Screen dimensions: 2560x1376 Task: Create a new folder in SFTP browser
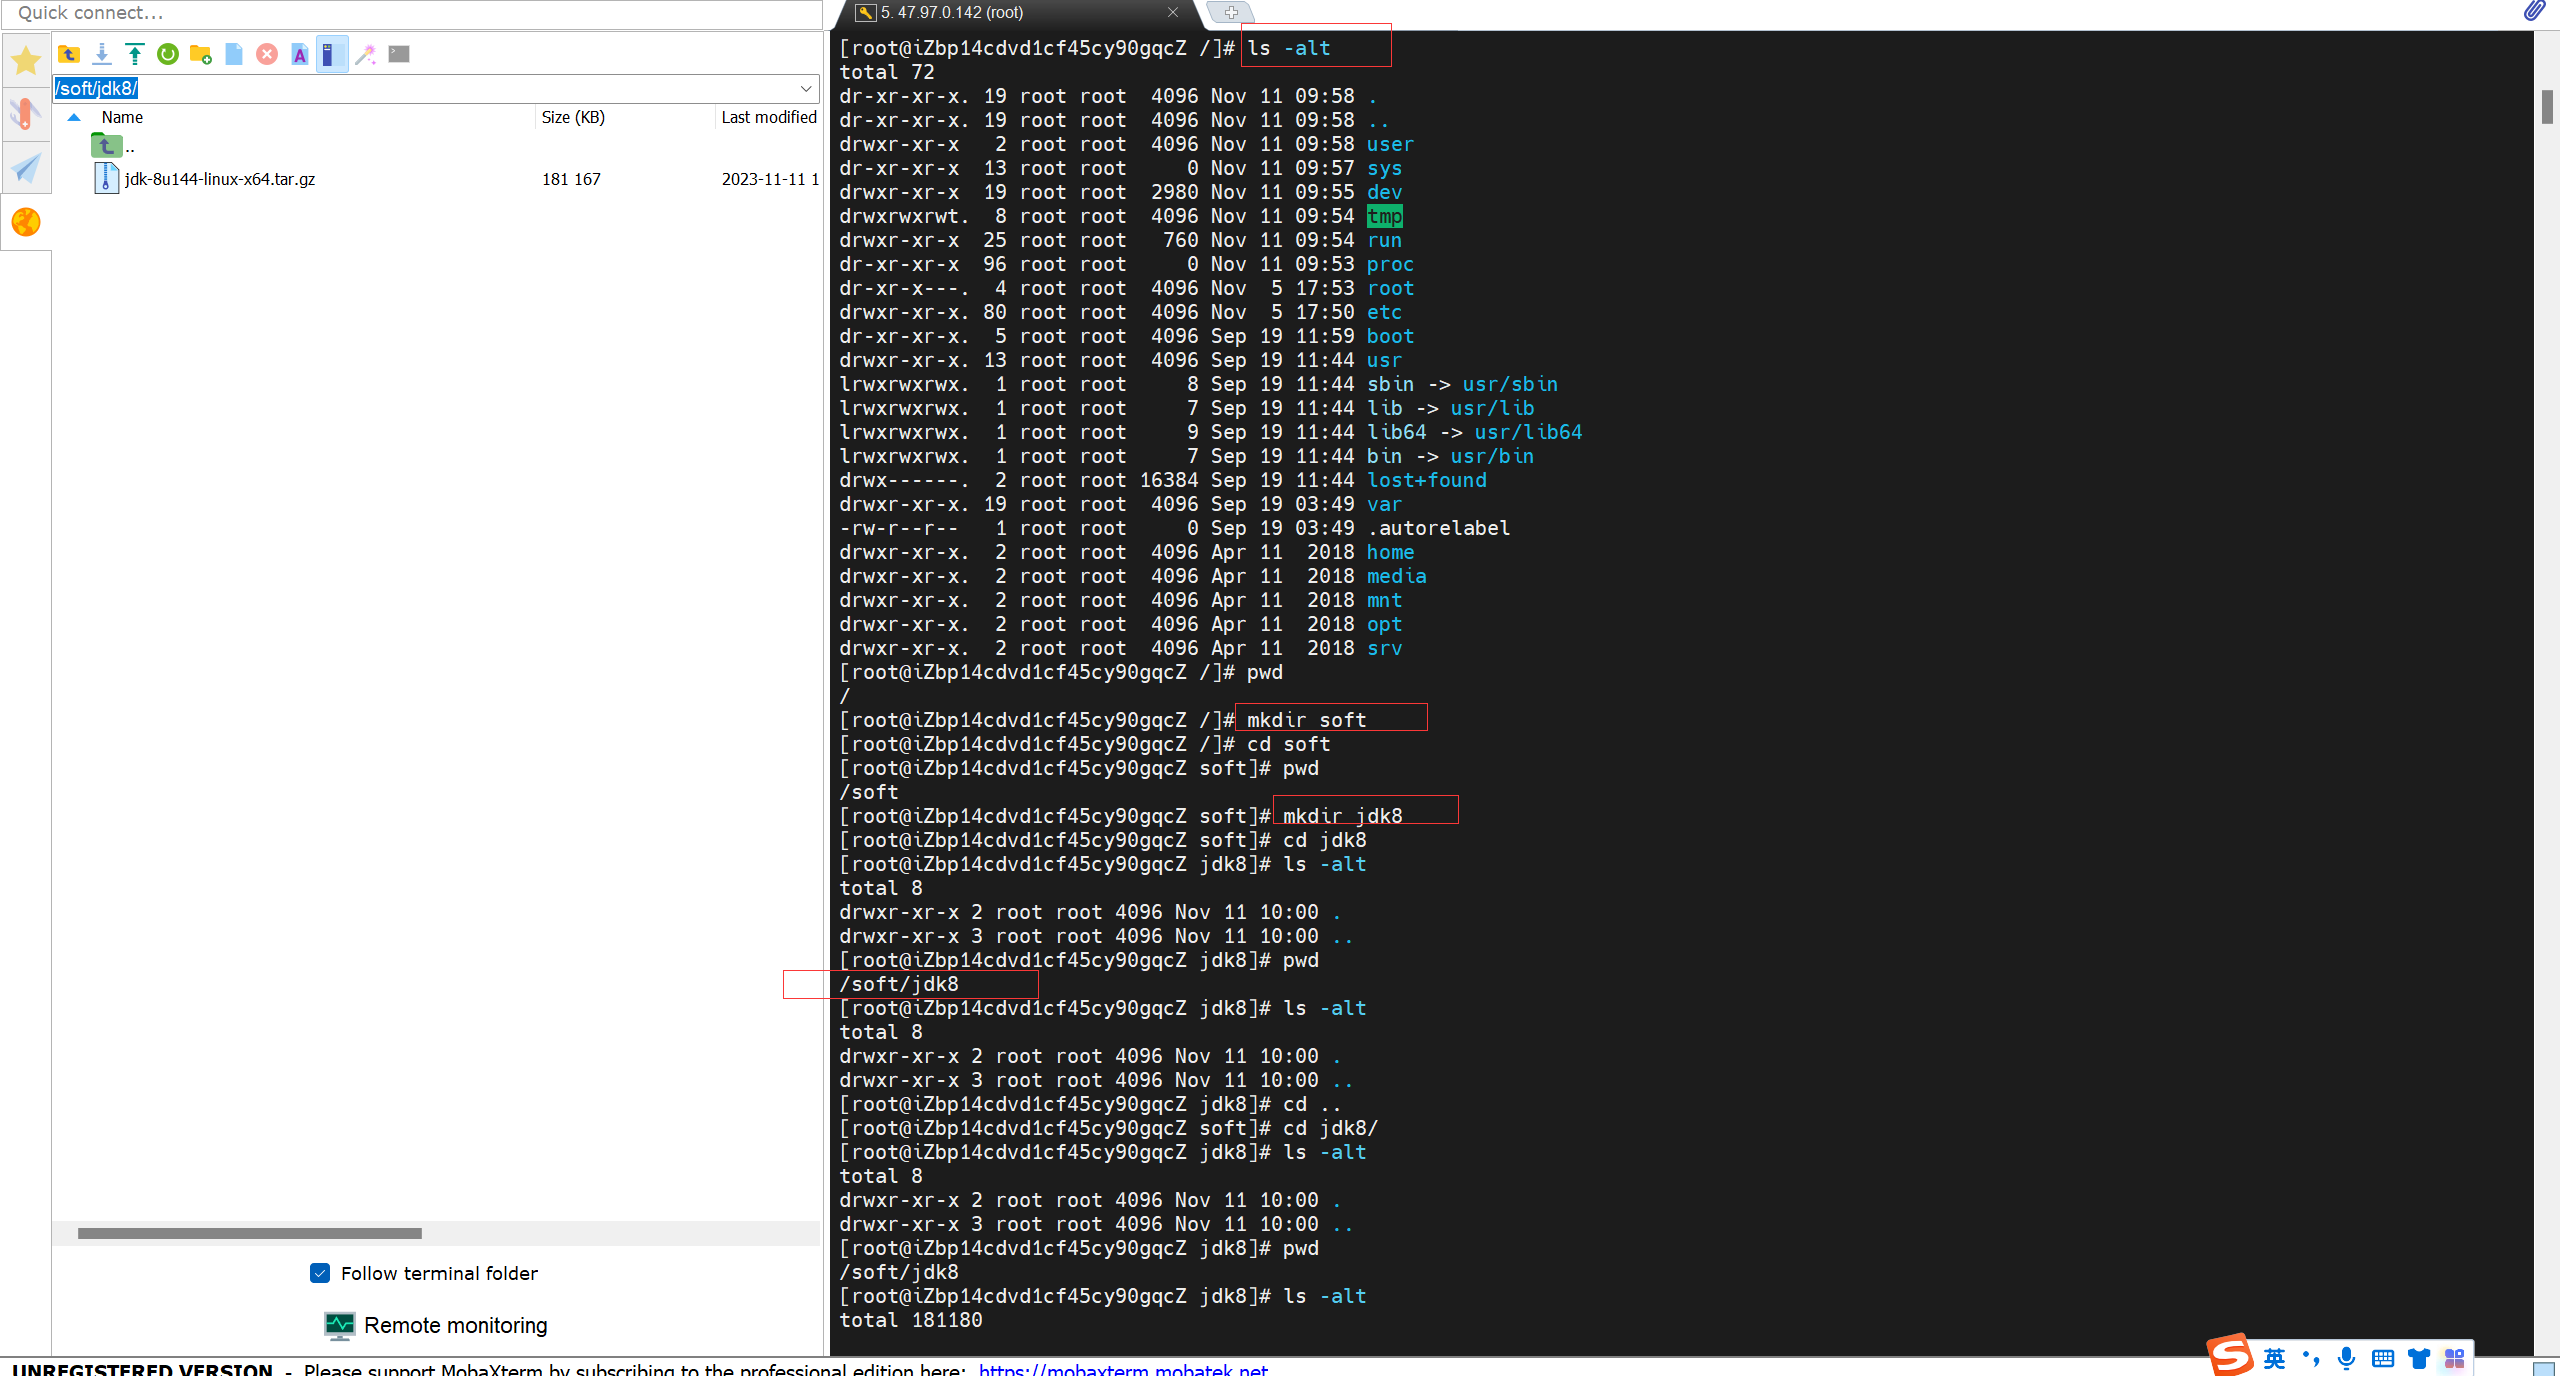[201, 54]
